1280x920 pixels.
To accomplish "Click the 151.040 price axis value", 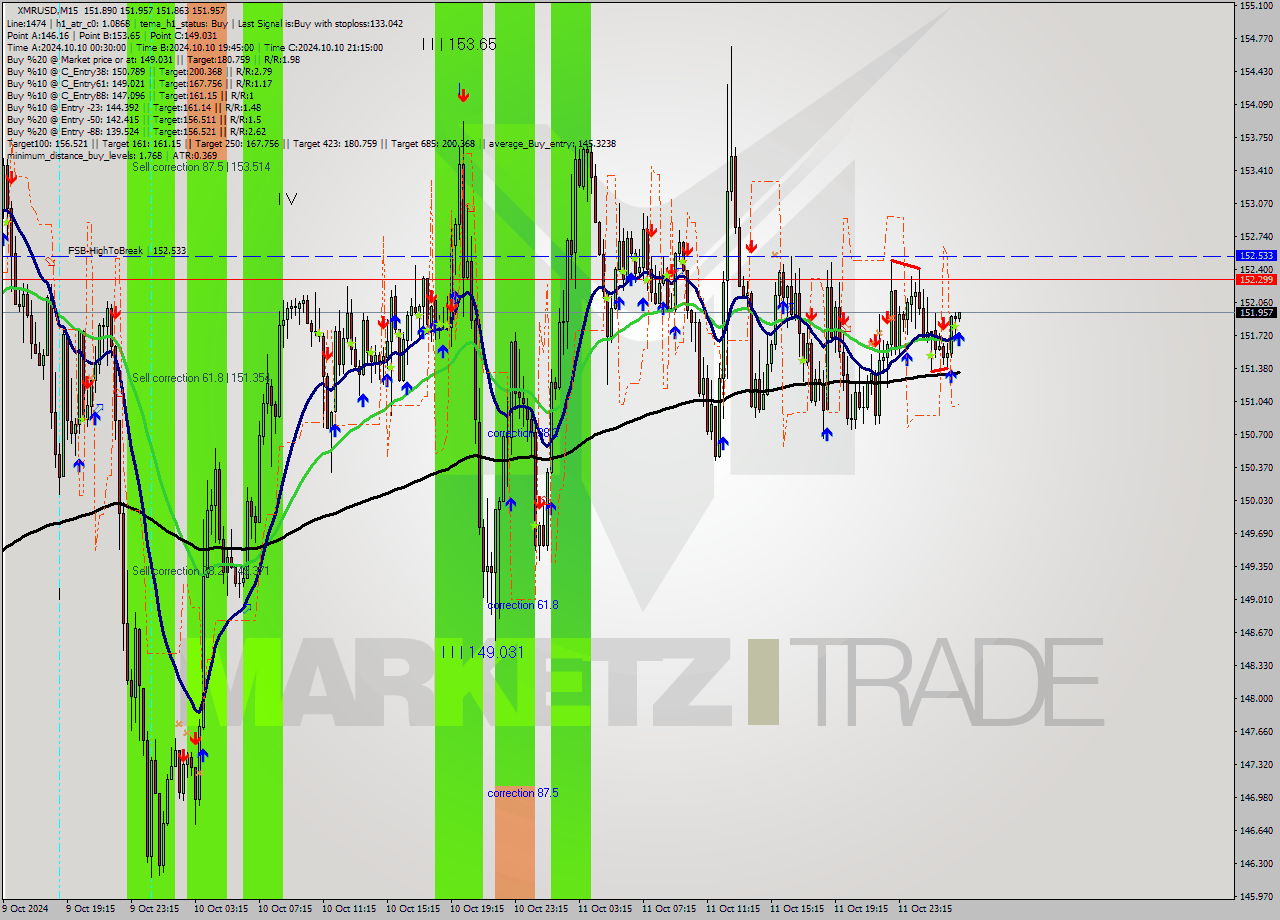I will tap(1257, 402).
